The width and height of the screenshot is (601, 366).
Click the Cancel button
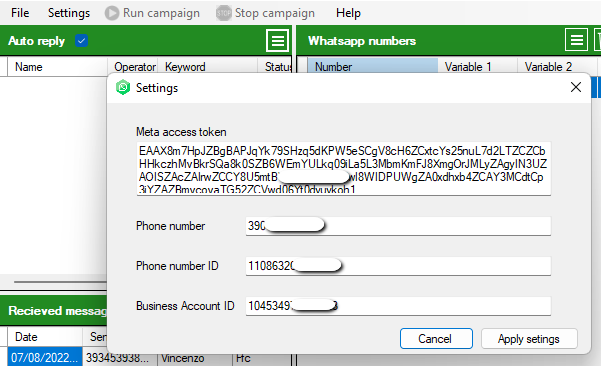tap(436, 338)
